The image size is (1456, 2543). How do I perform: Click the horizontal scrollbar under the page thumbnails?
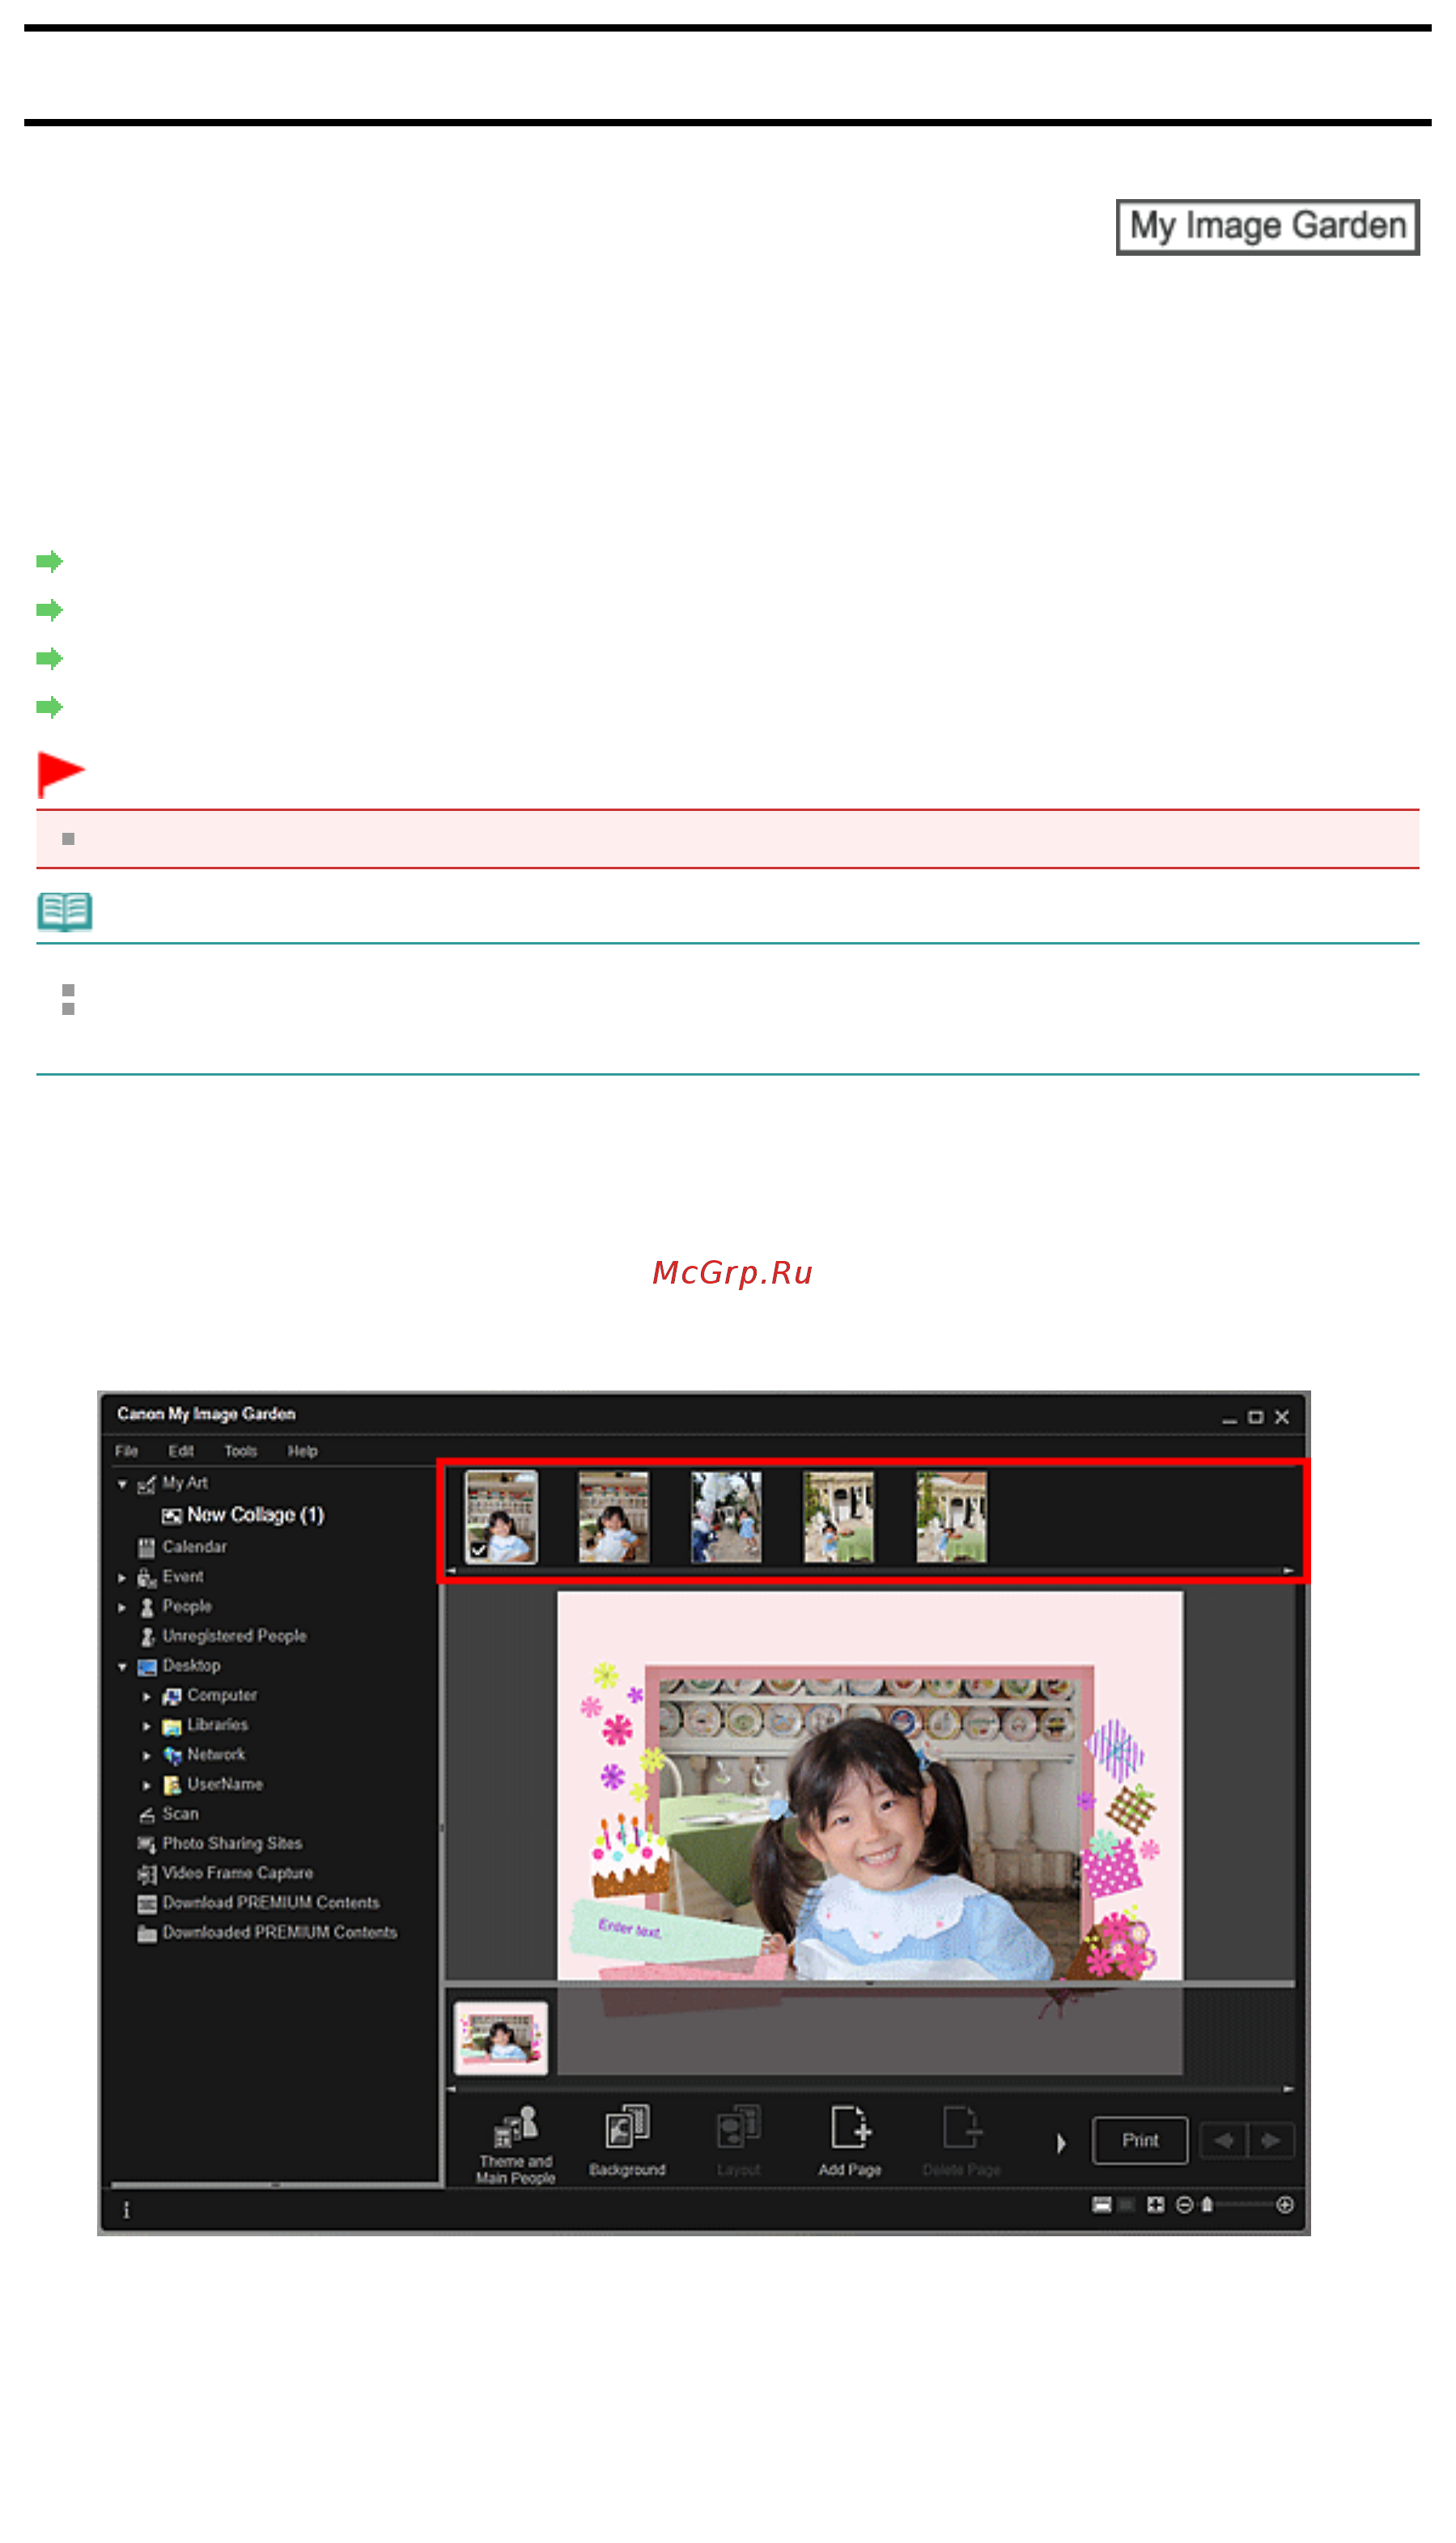[870, 2090]
